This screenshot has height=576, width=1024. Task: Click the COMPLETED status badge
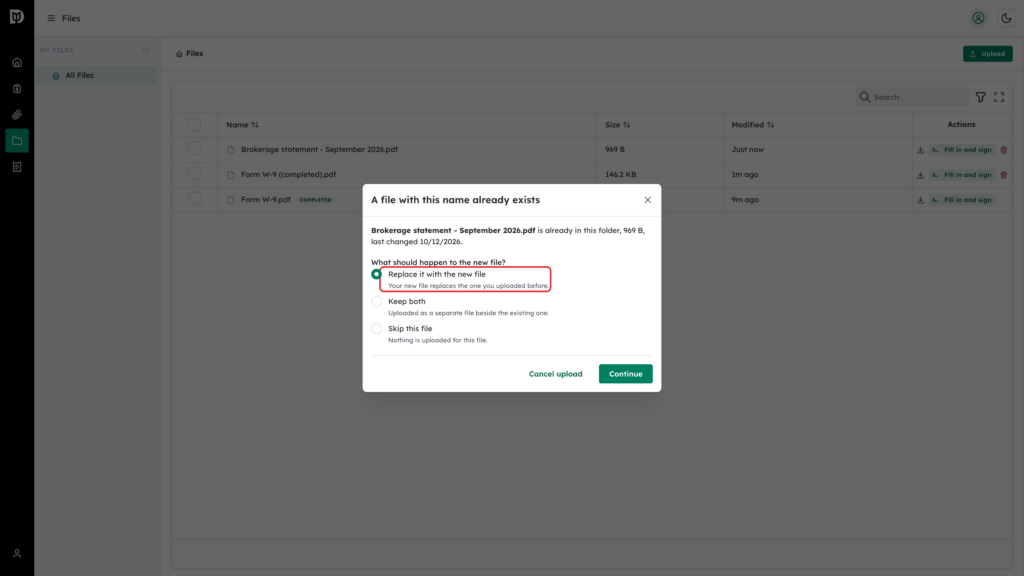315,200
